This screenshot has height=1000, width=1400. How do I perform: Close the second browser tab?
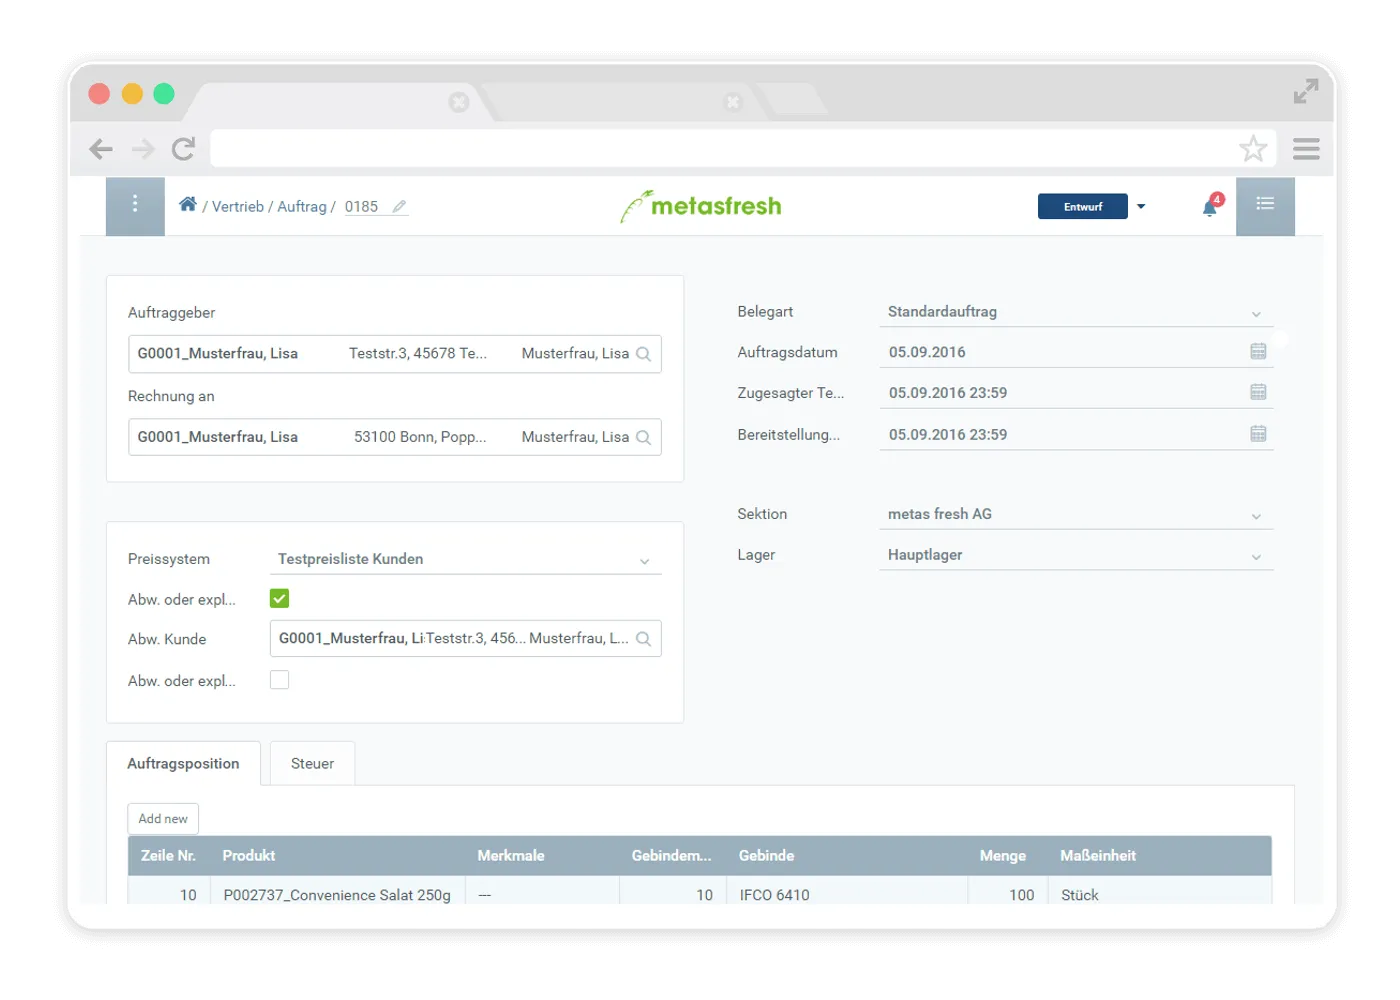click(733, 102)
